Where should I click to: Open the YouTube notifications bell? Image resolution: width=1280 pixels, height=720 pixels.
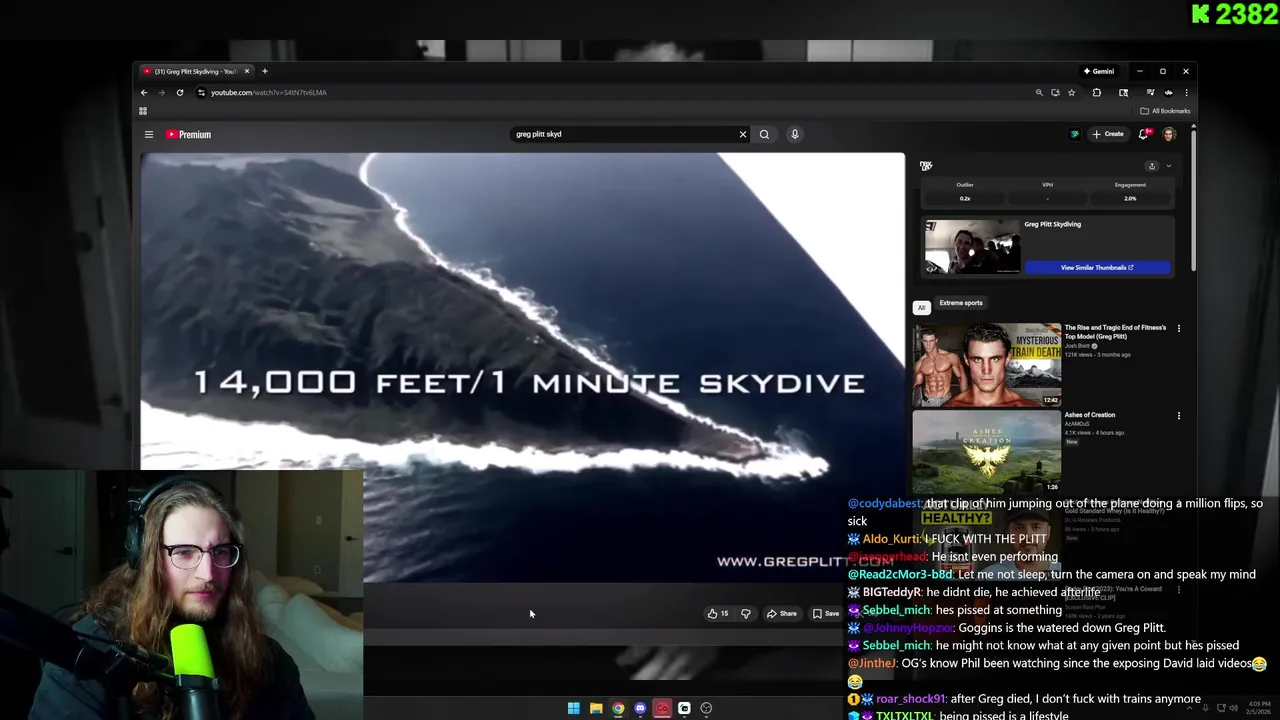(x=1144, y=134)
